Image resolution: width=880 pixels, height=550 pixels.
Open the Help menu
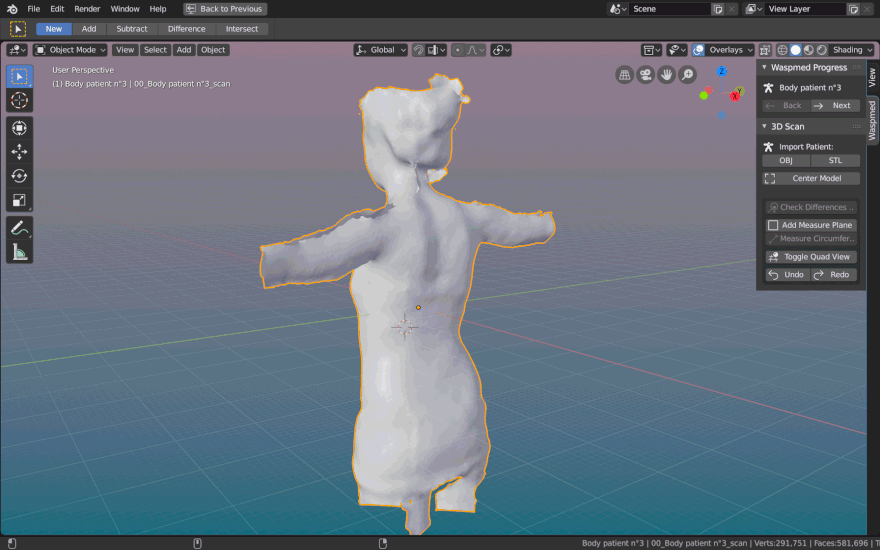pos(158,9)
